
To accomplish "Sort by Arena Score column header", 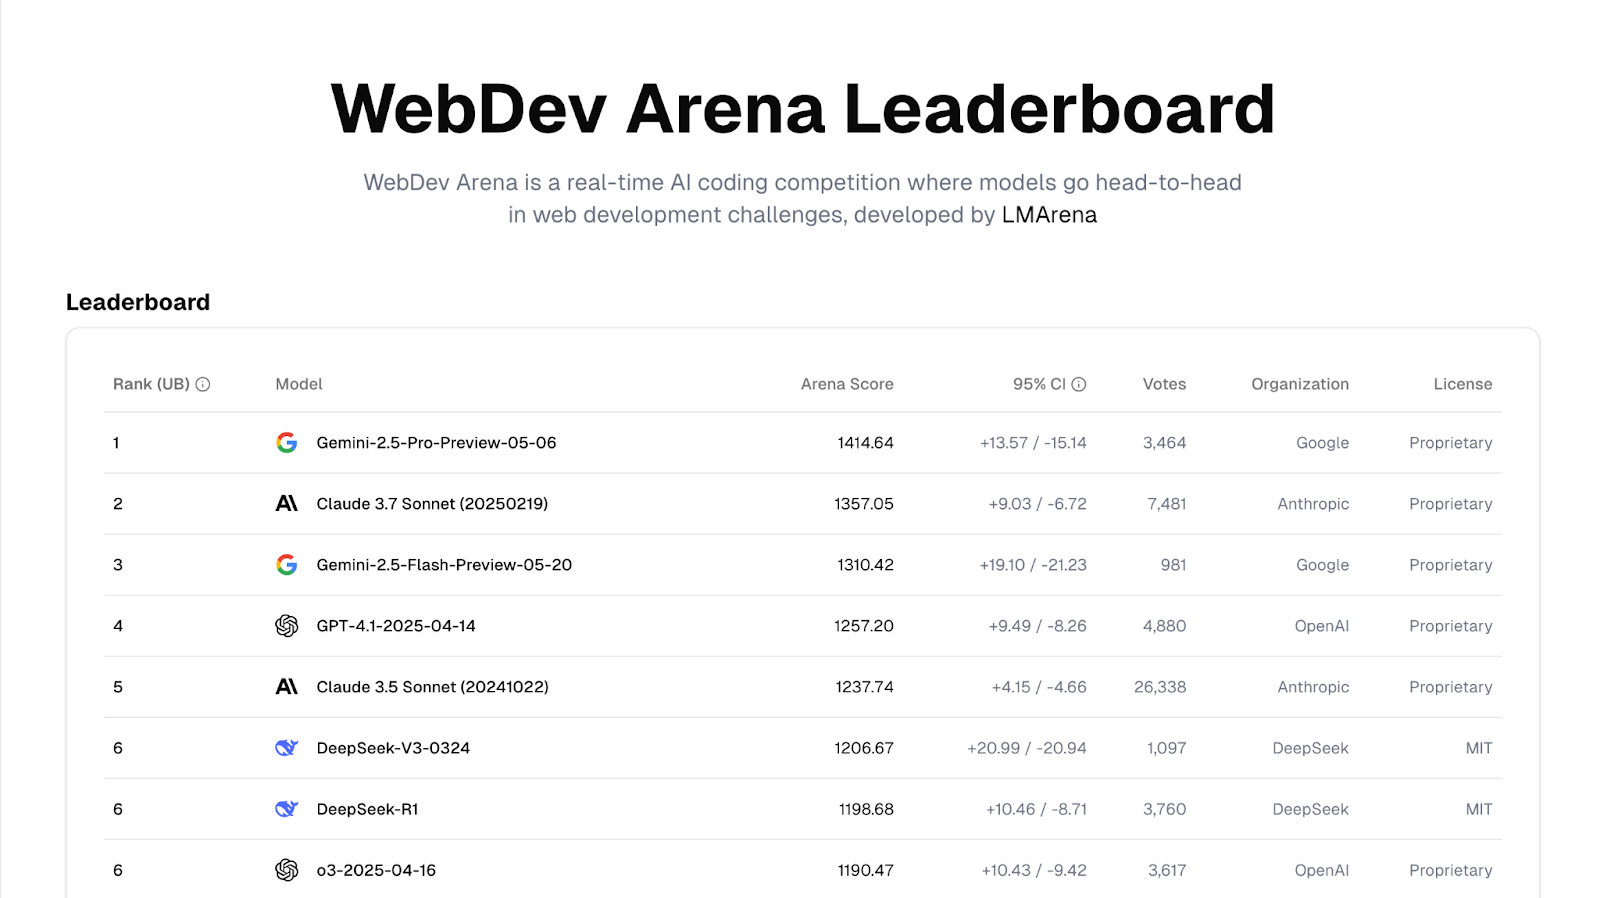I will pos(847,384).
